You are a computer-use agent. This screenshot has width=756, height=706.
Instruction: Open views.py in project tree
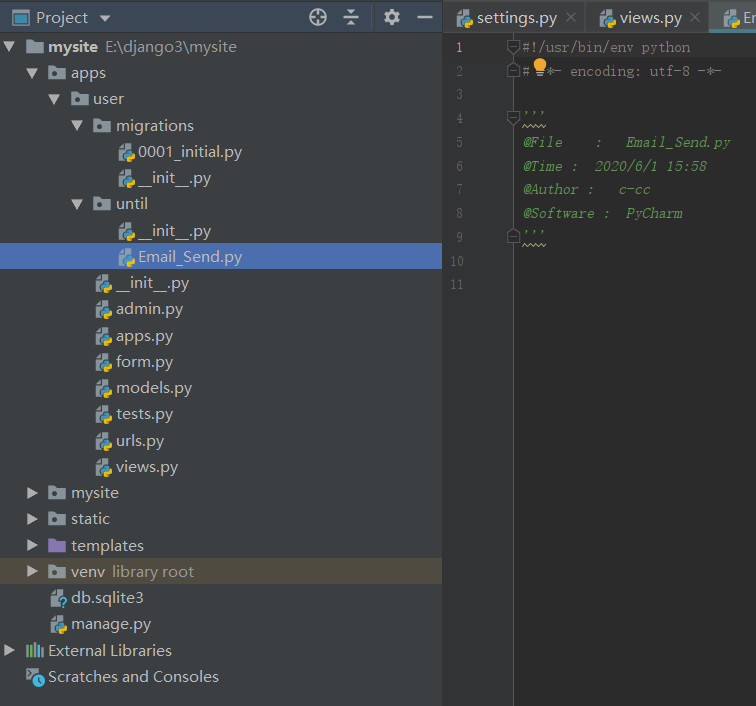[x=147, y=467]
